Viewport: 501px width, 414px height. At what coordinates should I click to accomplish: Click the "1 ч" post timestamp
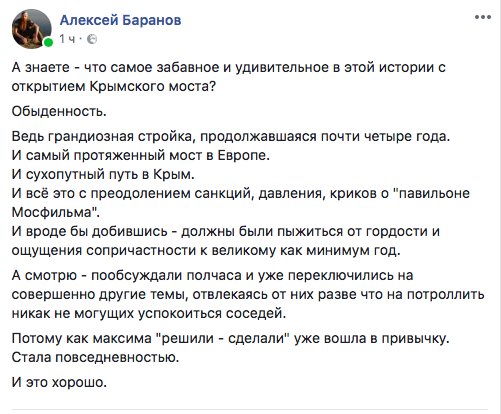pyautogui.click(x=67, y=39)
